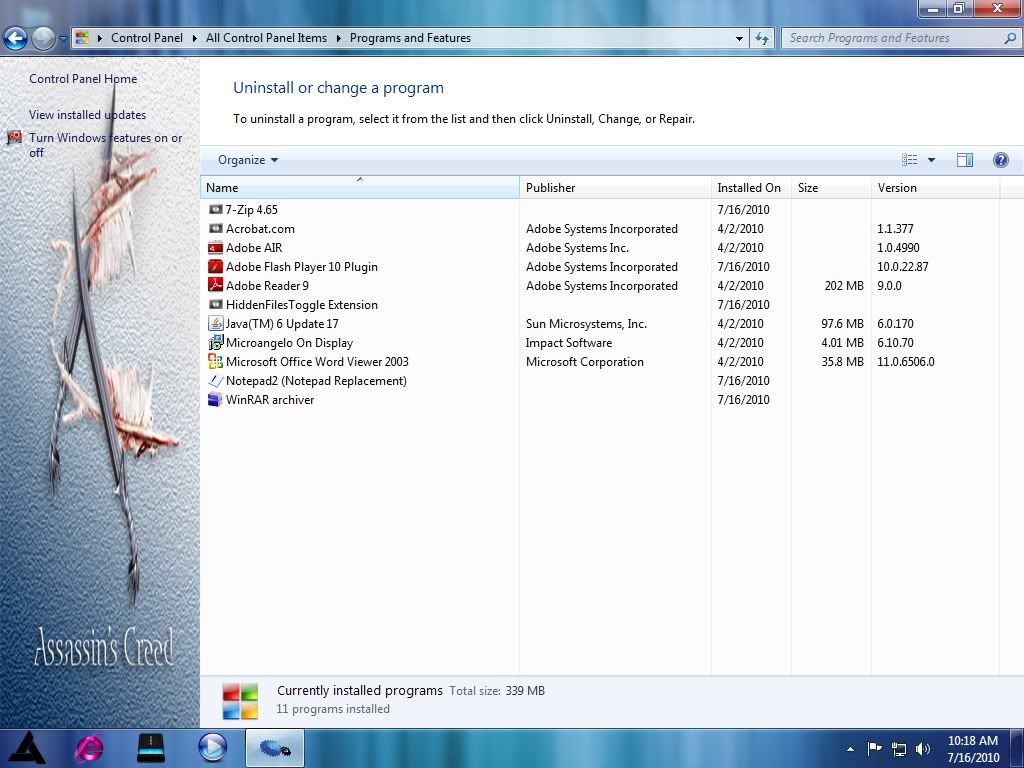Screen dimensions: 1024x768
Task: Click the Impact Software publisher cell
Action: coord(569,342)
